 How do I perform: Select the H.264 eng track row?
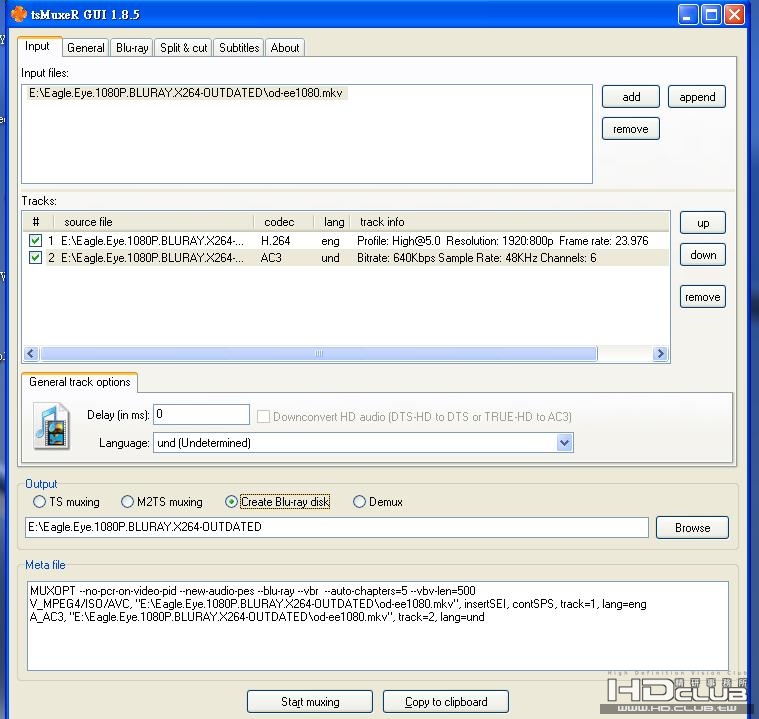[346, 241]
